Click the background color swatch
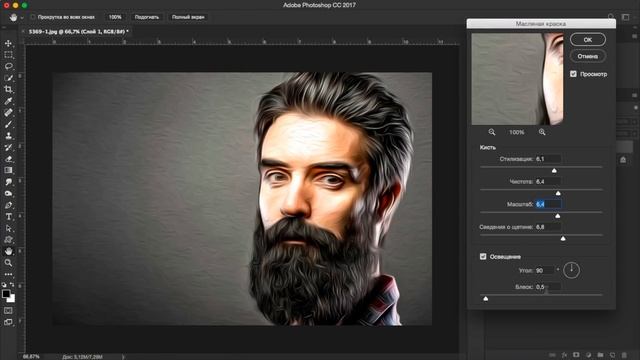The width and height of the screenshot is (640, 360). coord(12,299)
